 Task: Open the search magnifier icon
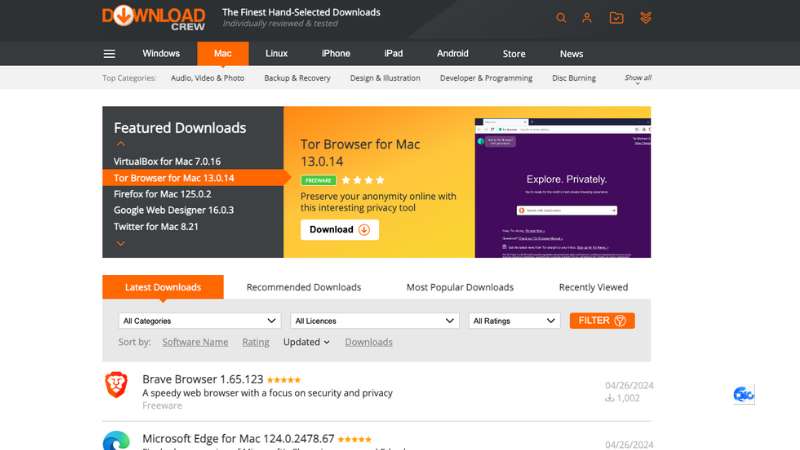point(561,18)
